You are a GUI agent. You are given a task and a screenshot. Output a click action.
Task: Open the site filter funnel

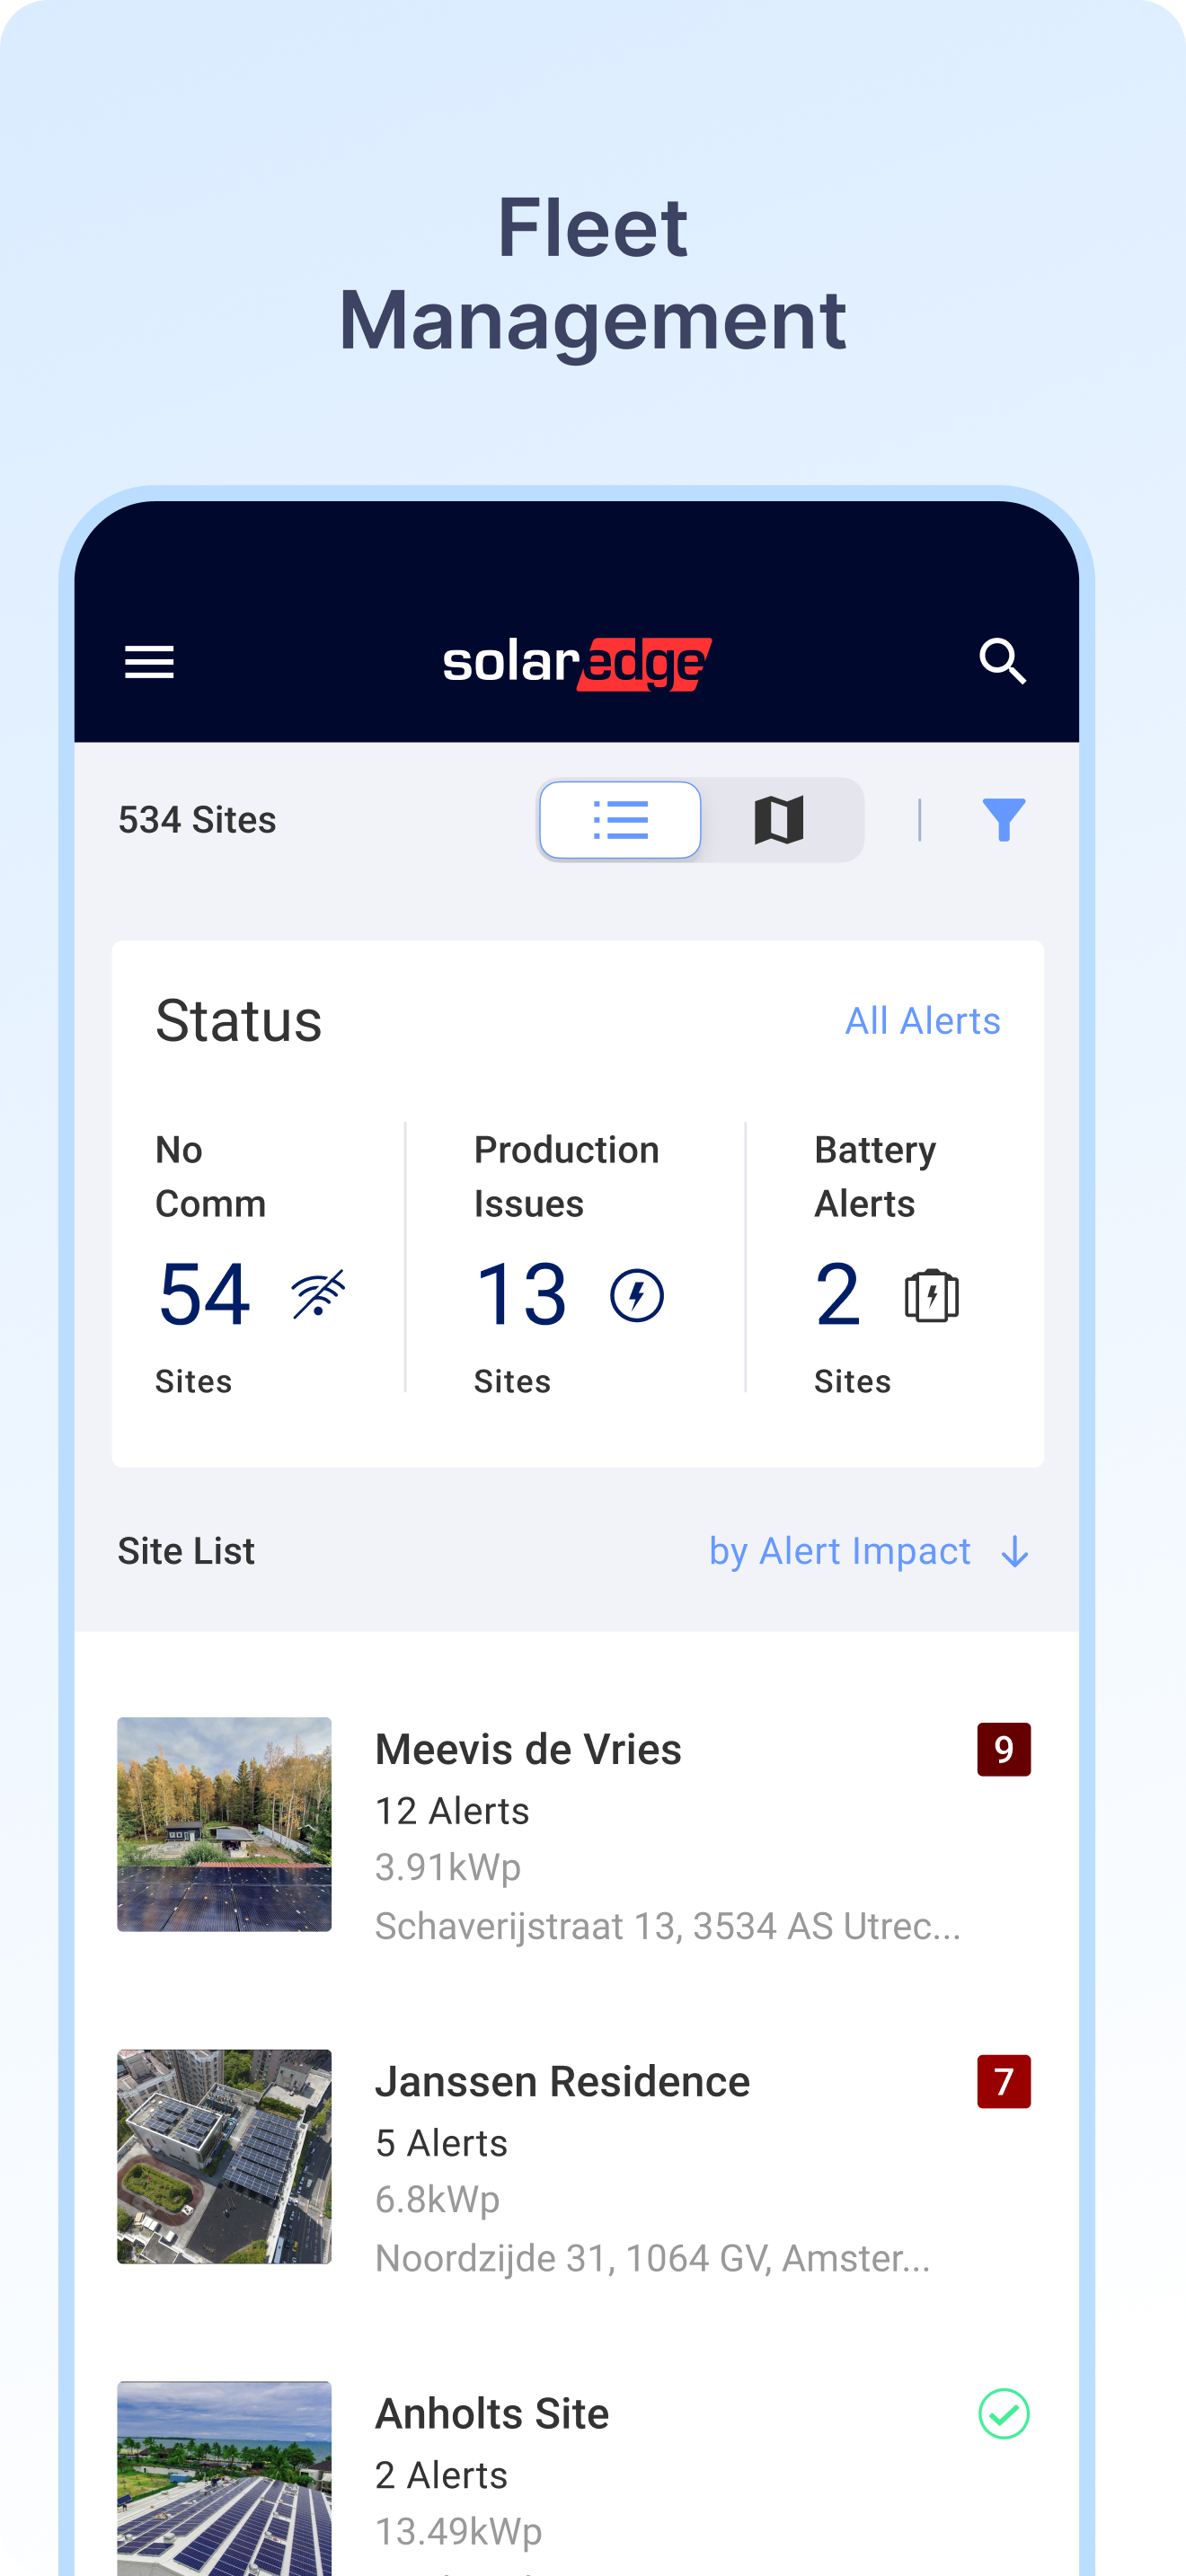click(x=1003, y=820)
